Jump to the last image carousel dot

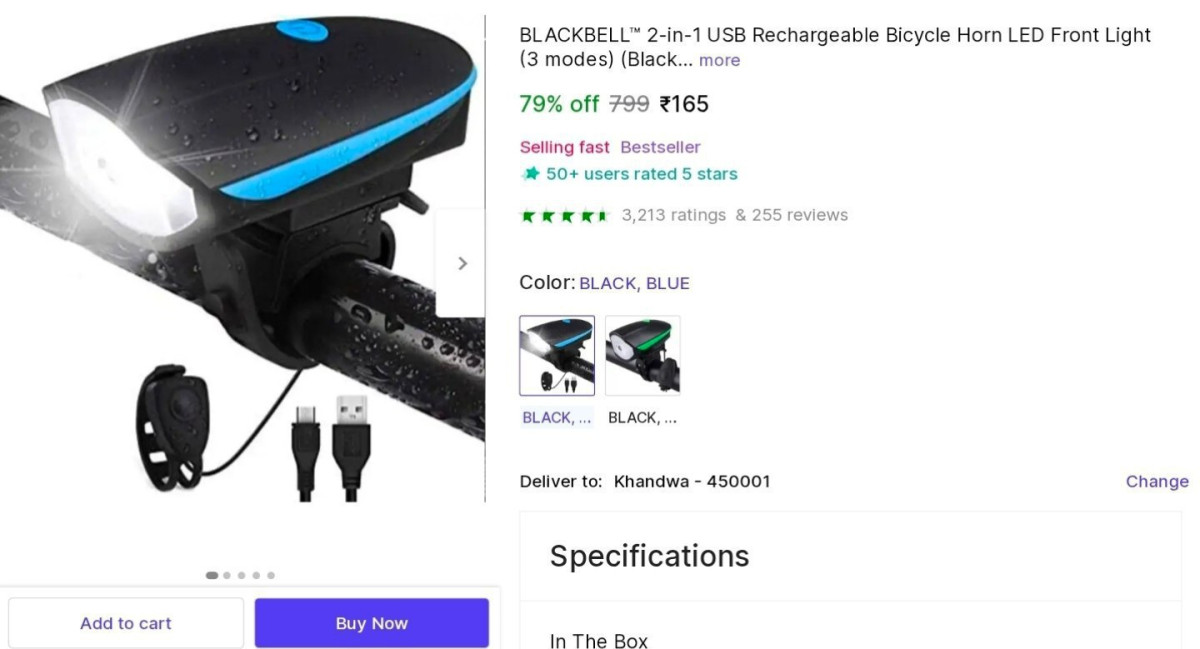[271, 575]
